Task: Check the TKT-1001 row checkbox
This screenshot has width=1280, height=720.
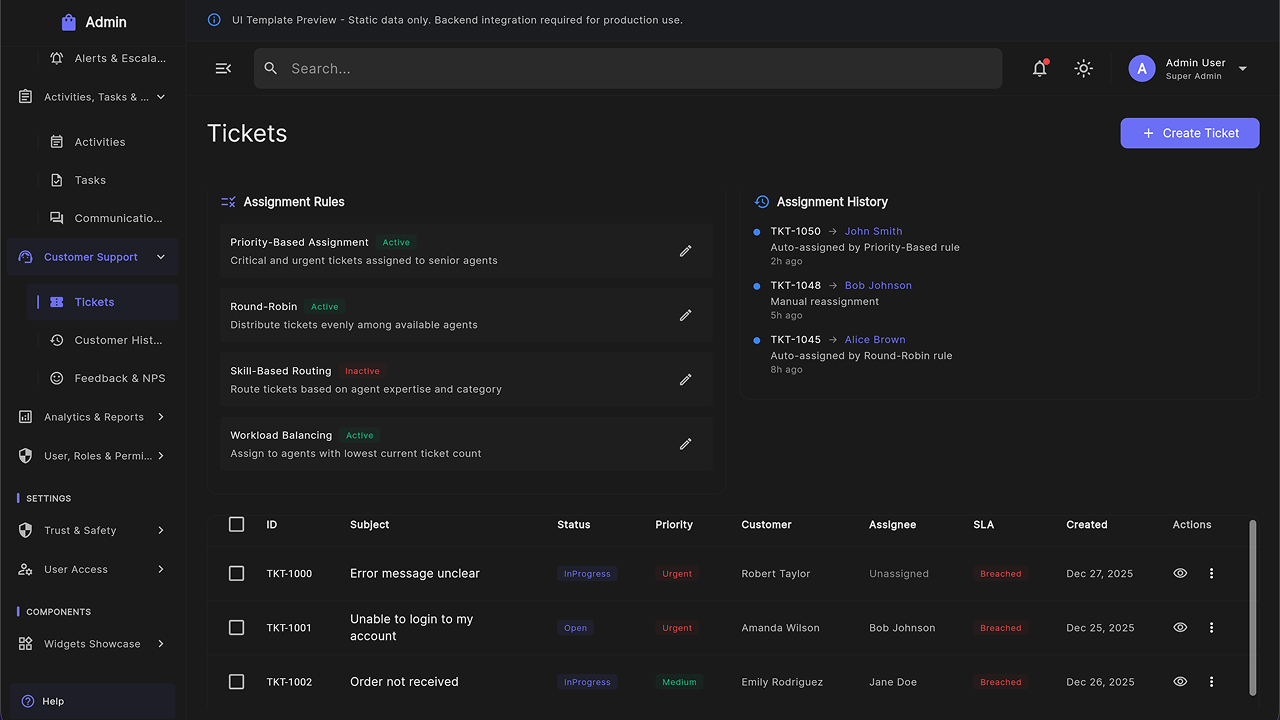Action: (236, 627)
